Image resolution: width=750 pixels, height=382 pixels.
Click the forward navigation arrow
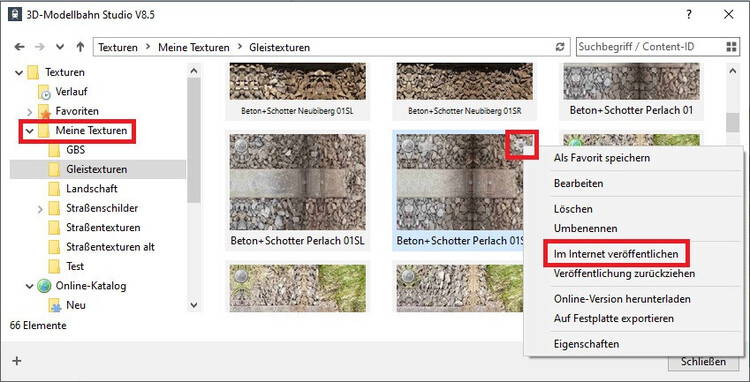click(40, 47)
